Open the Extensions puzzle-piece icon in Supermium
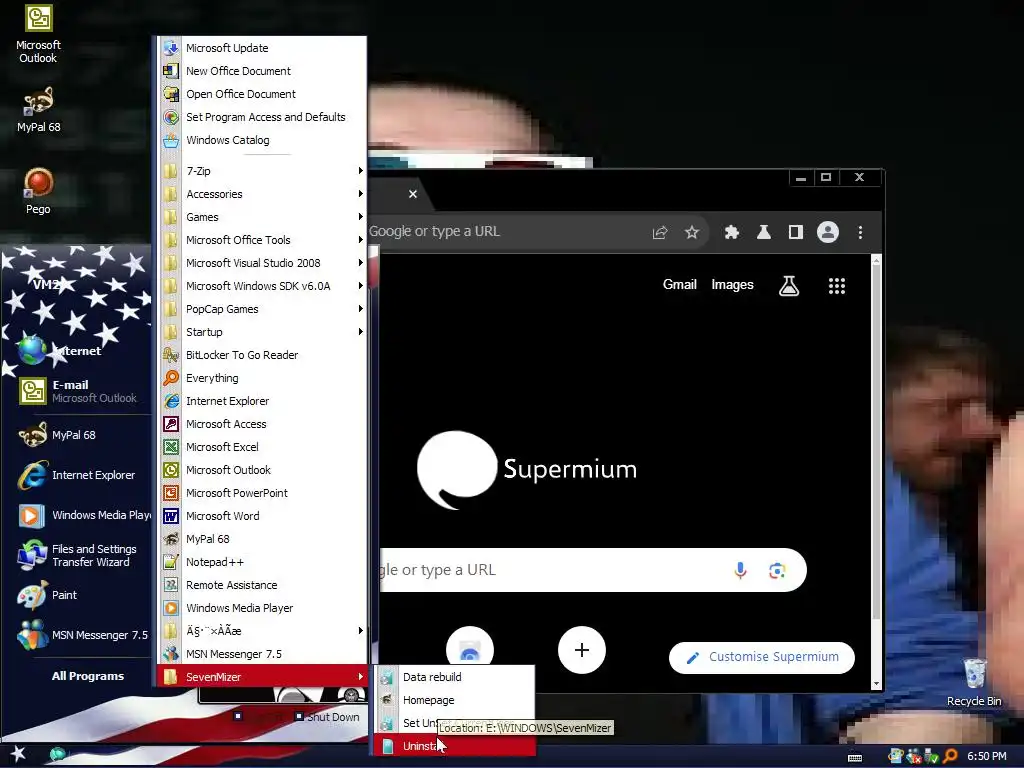The width and height of the screenshot is (1024, 768). pos(731,232)
